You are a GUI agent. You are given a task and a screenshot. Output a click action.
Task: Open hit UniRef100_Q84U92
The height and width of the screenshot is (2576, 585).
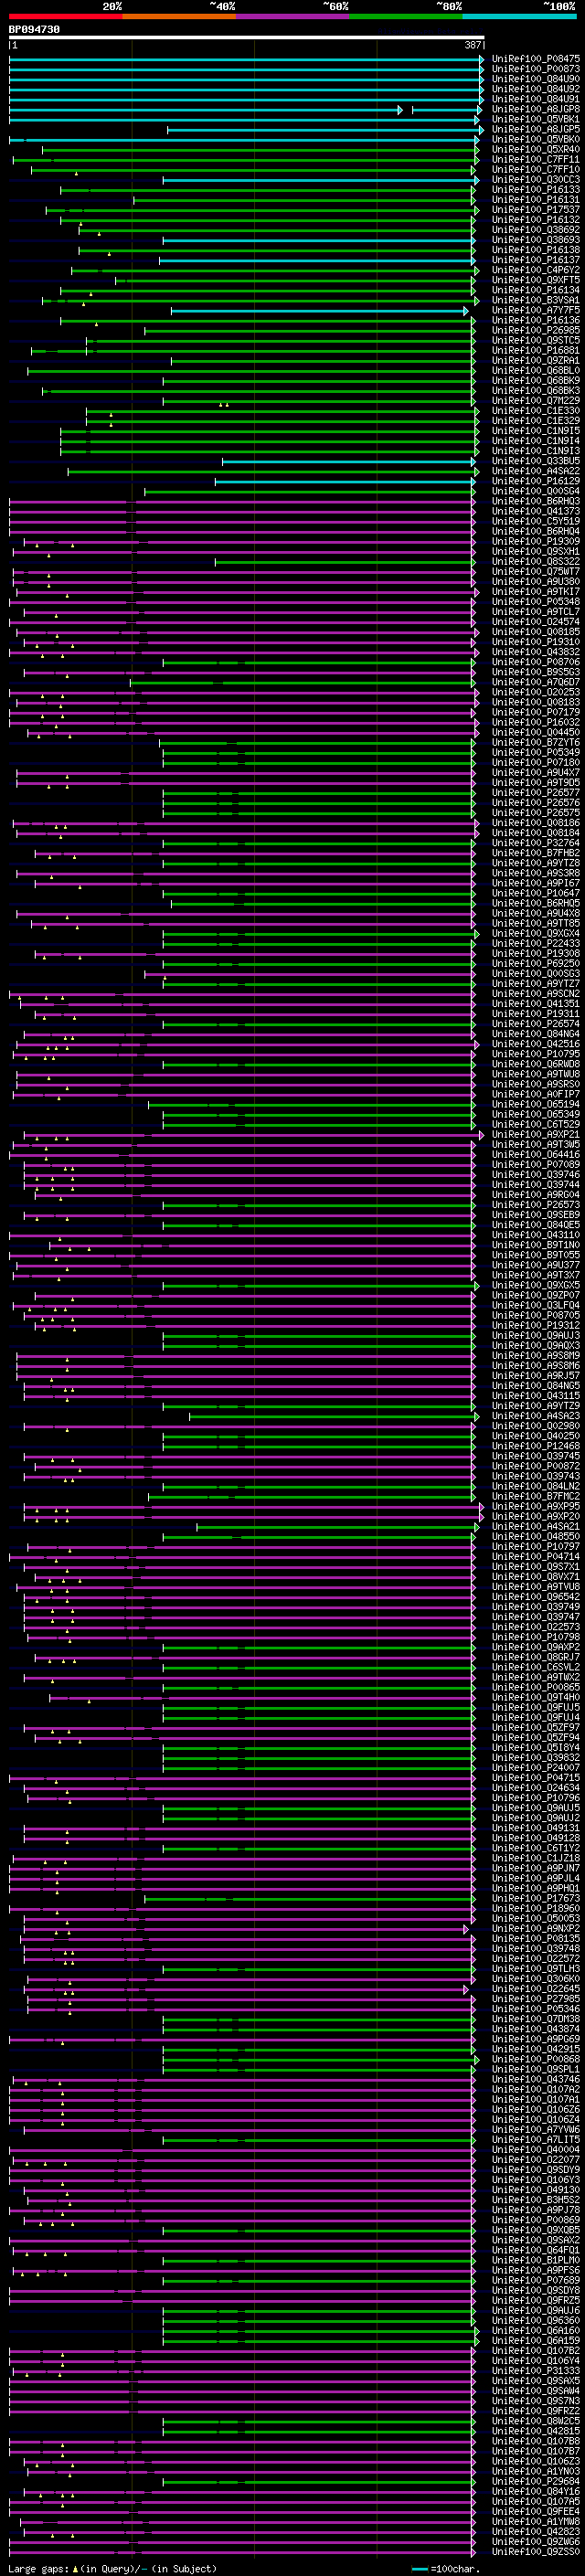click(536, 89)
